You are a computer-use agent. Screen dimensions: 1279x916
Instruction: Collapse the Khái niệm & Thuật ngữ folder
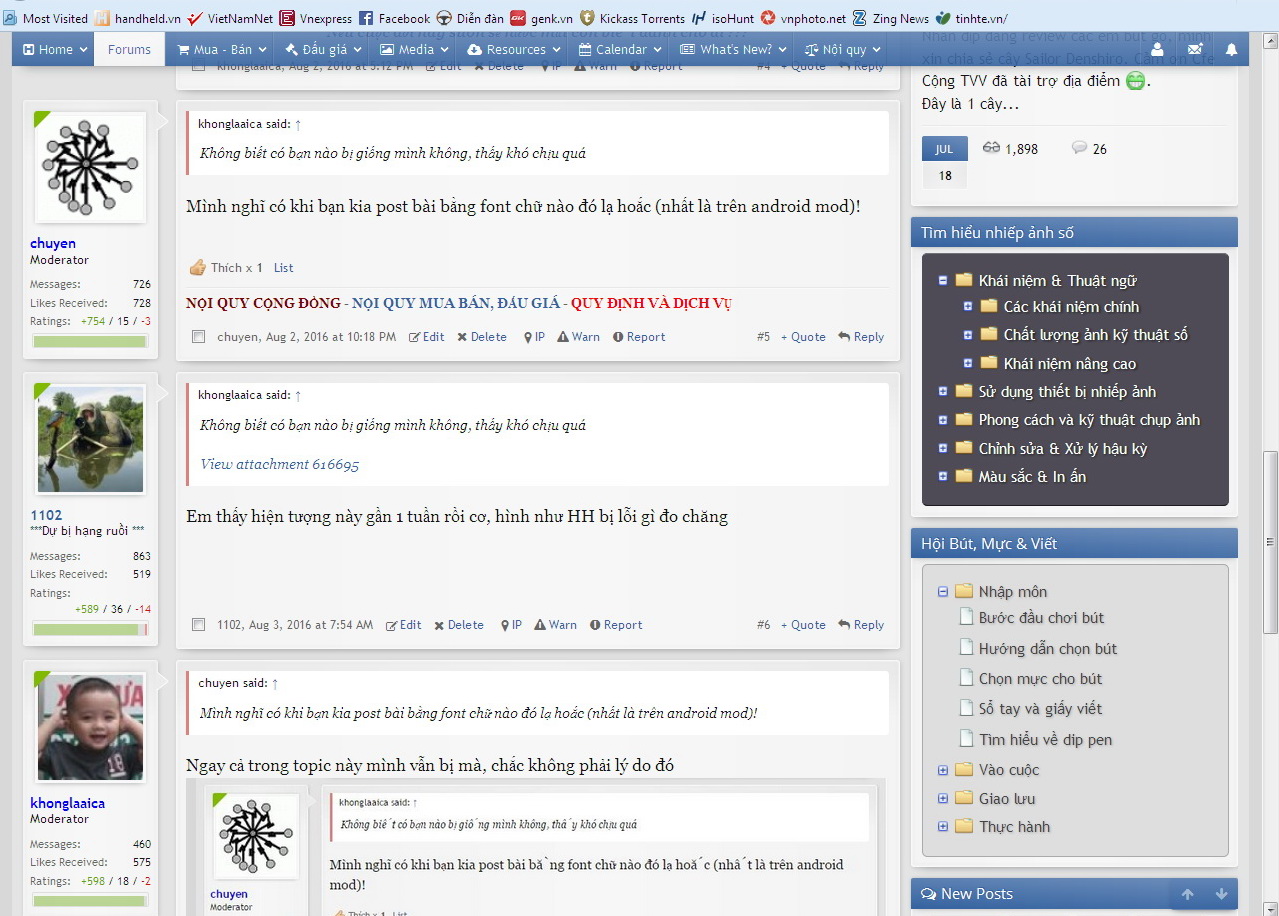click(942, 281)
